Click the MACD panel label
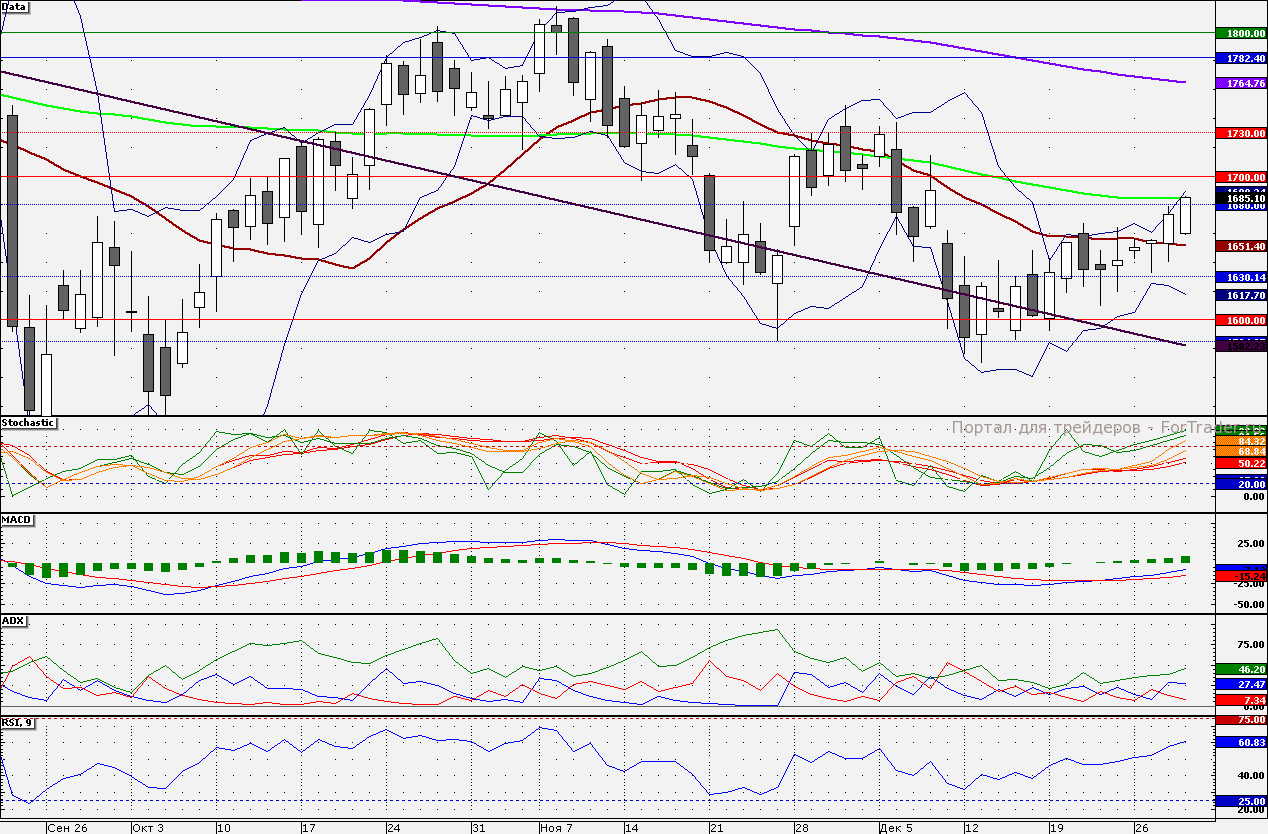Screen dimensions: 1268x834 [x=17, y=520]
